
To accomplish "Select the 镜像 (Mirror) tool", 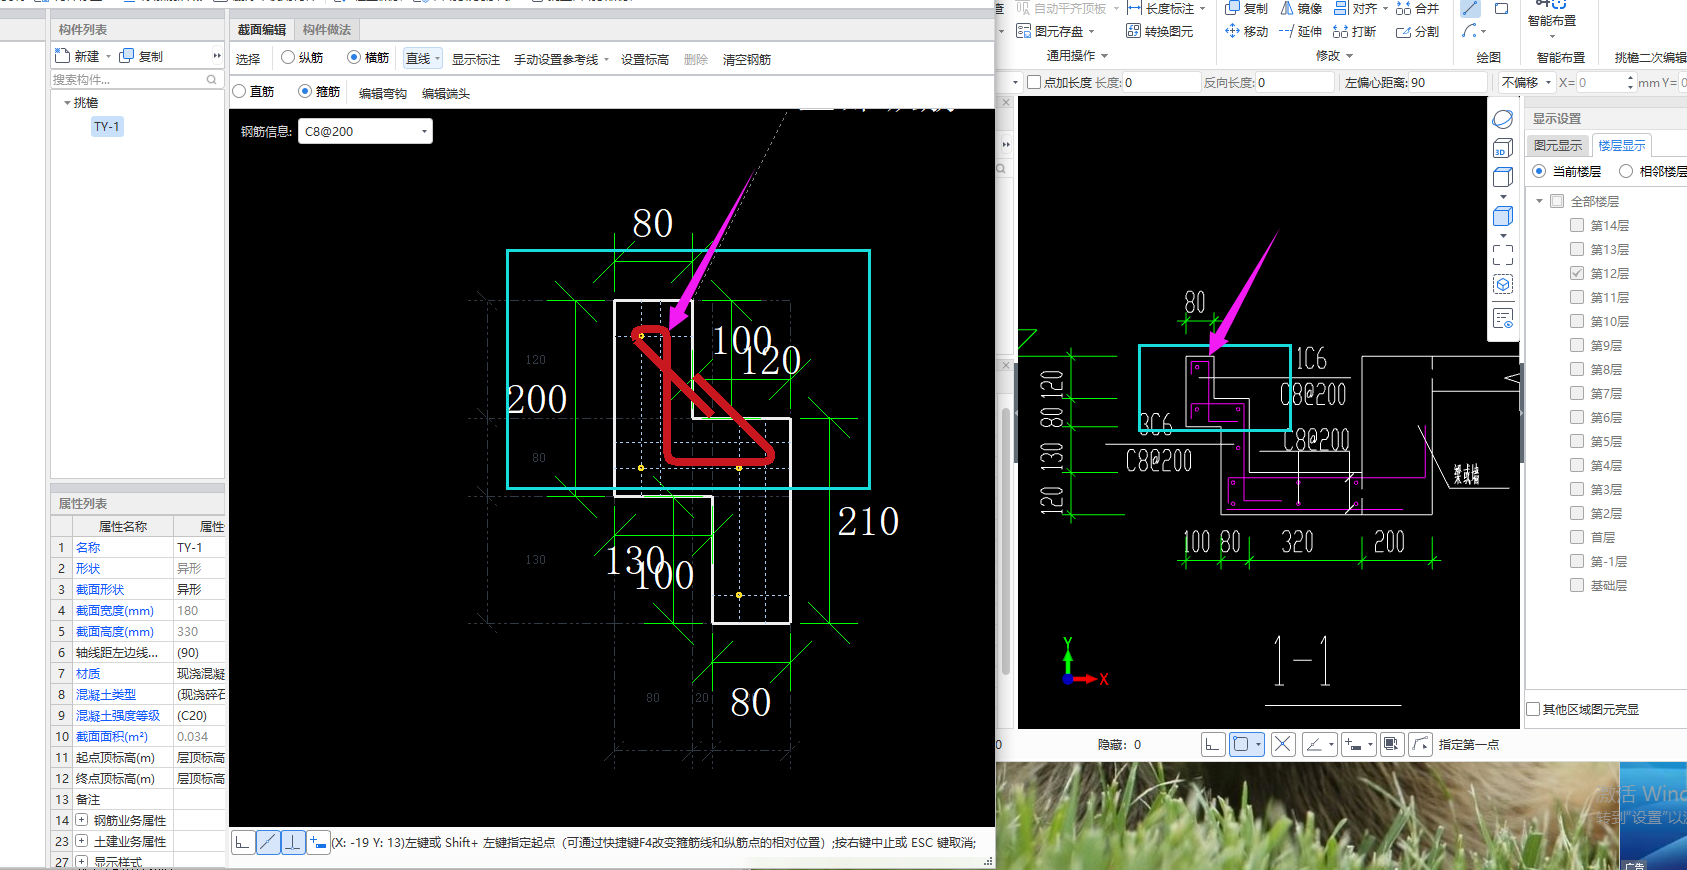I will 1300,8.
